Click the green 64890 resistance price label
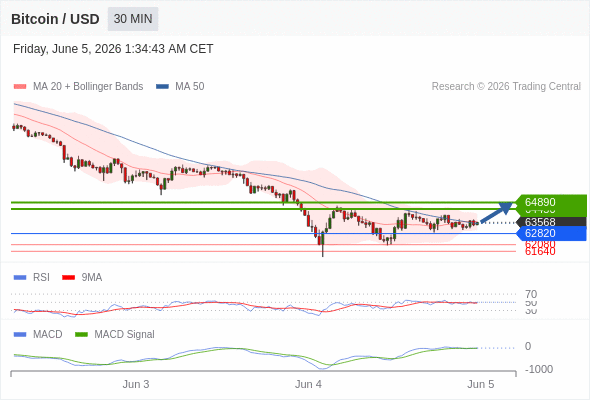The width and height of the screenshot is (590, 400). (552, 202)
